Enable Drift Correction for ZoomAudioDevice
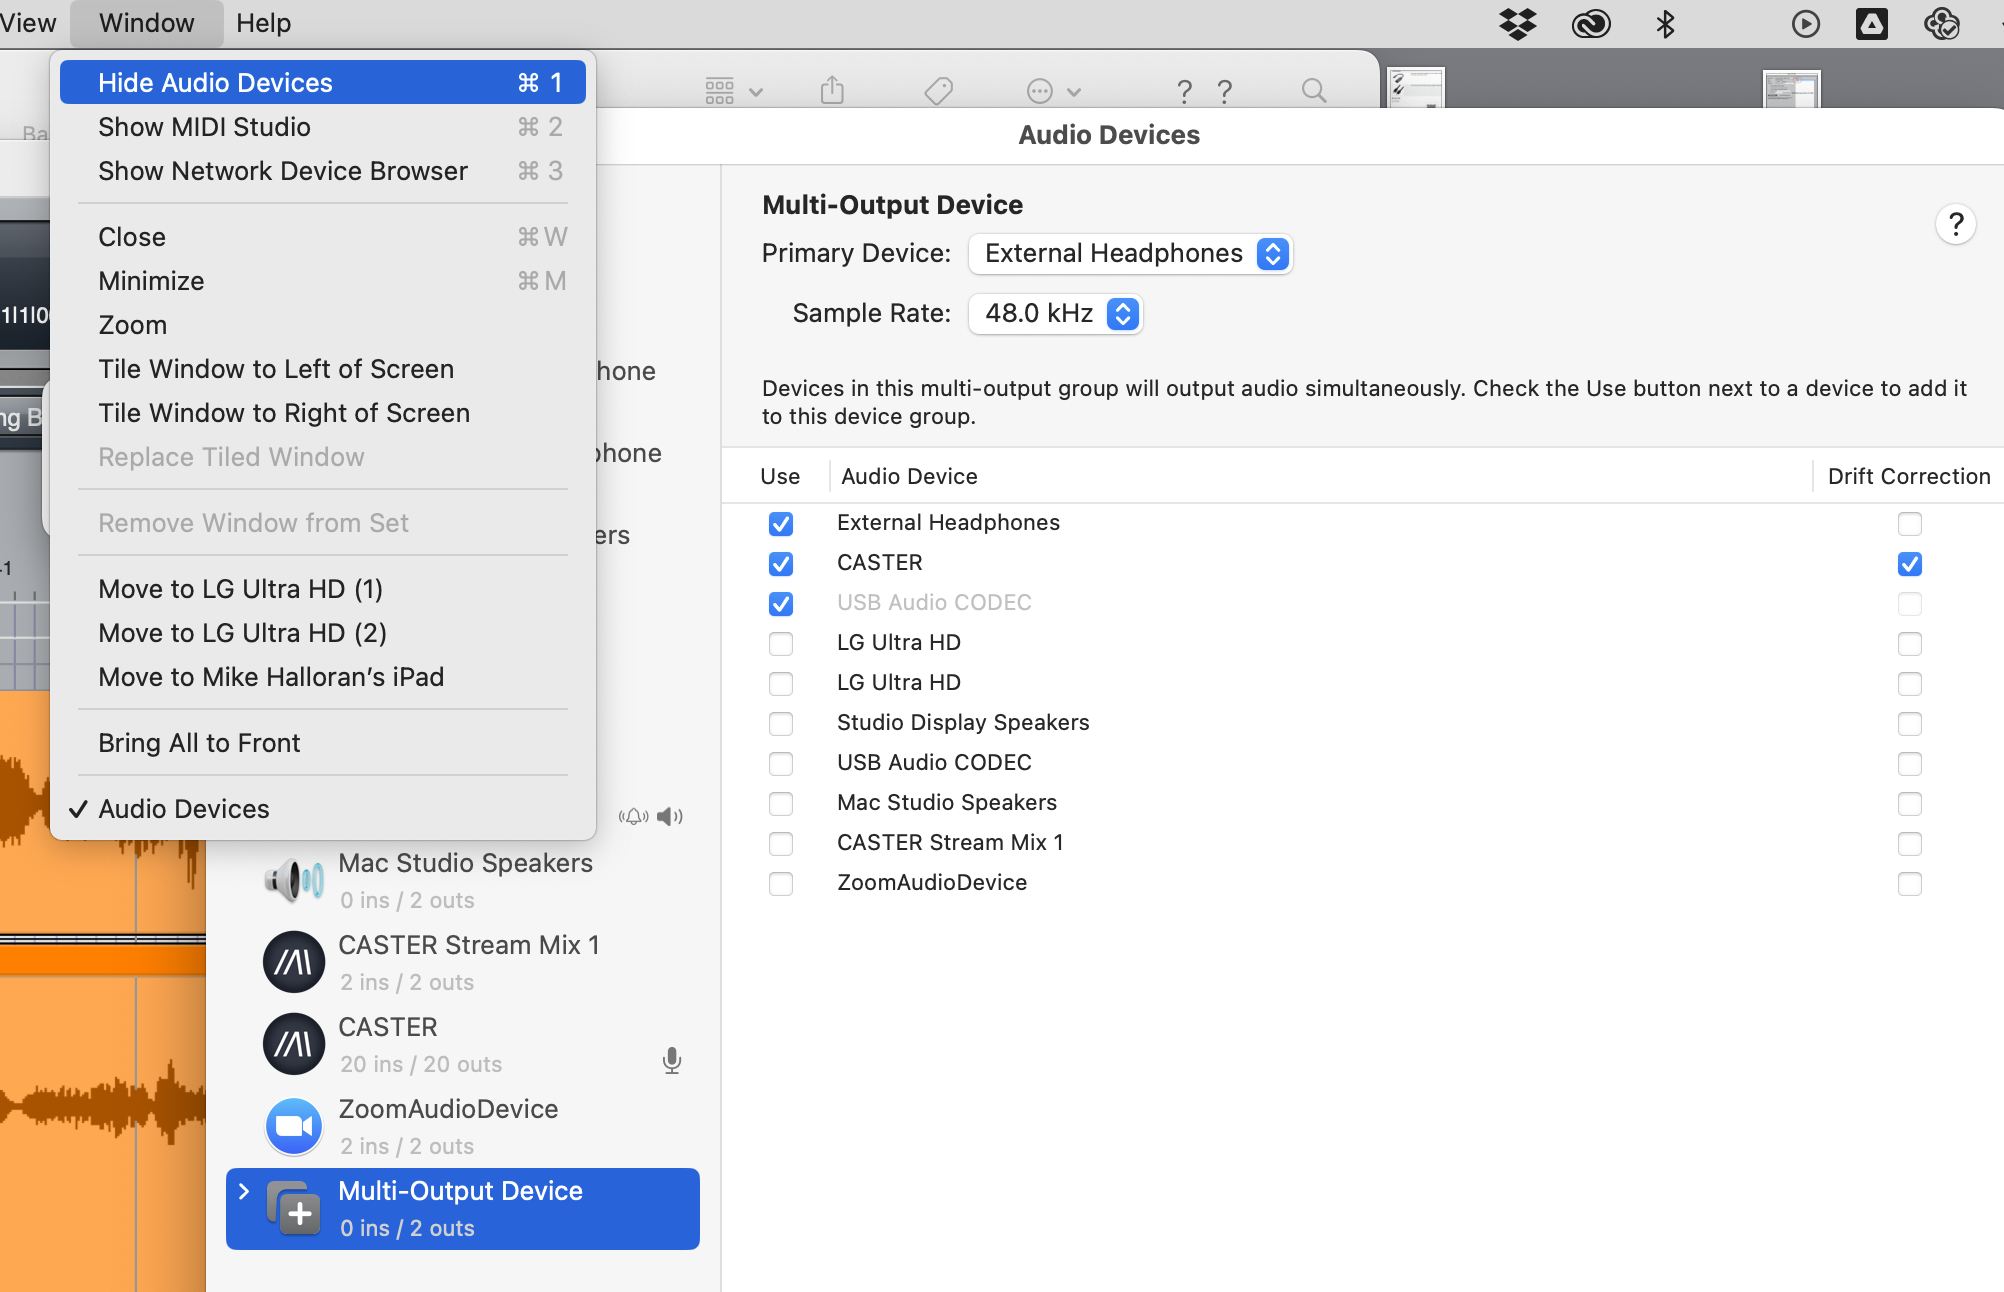Screen dimensions: 2004x1292 click(1909, 883)
